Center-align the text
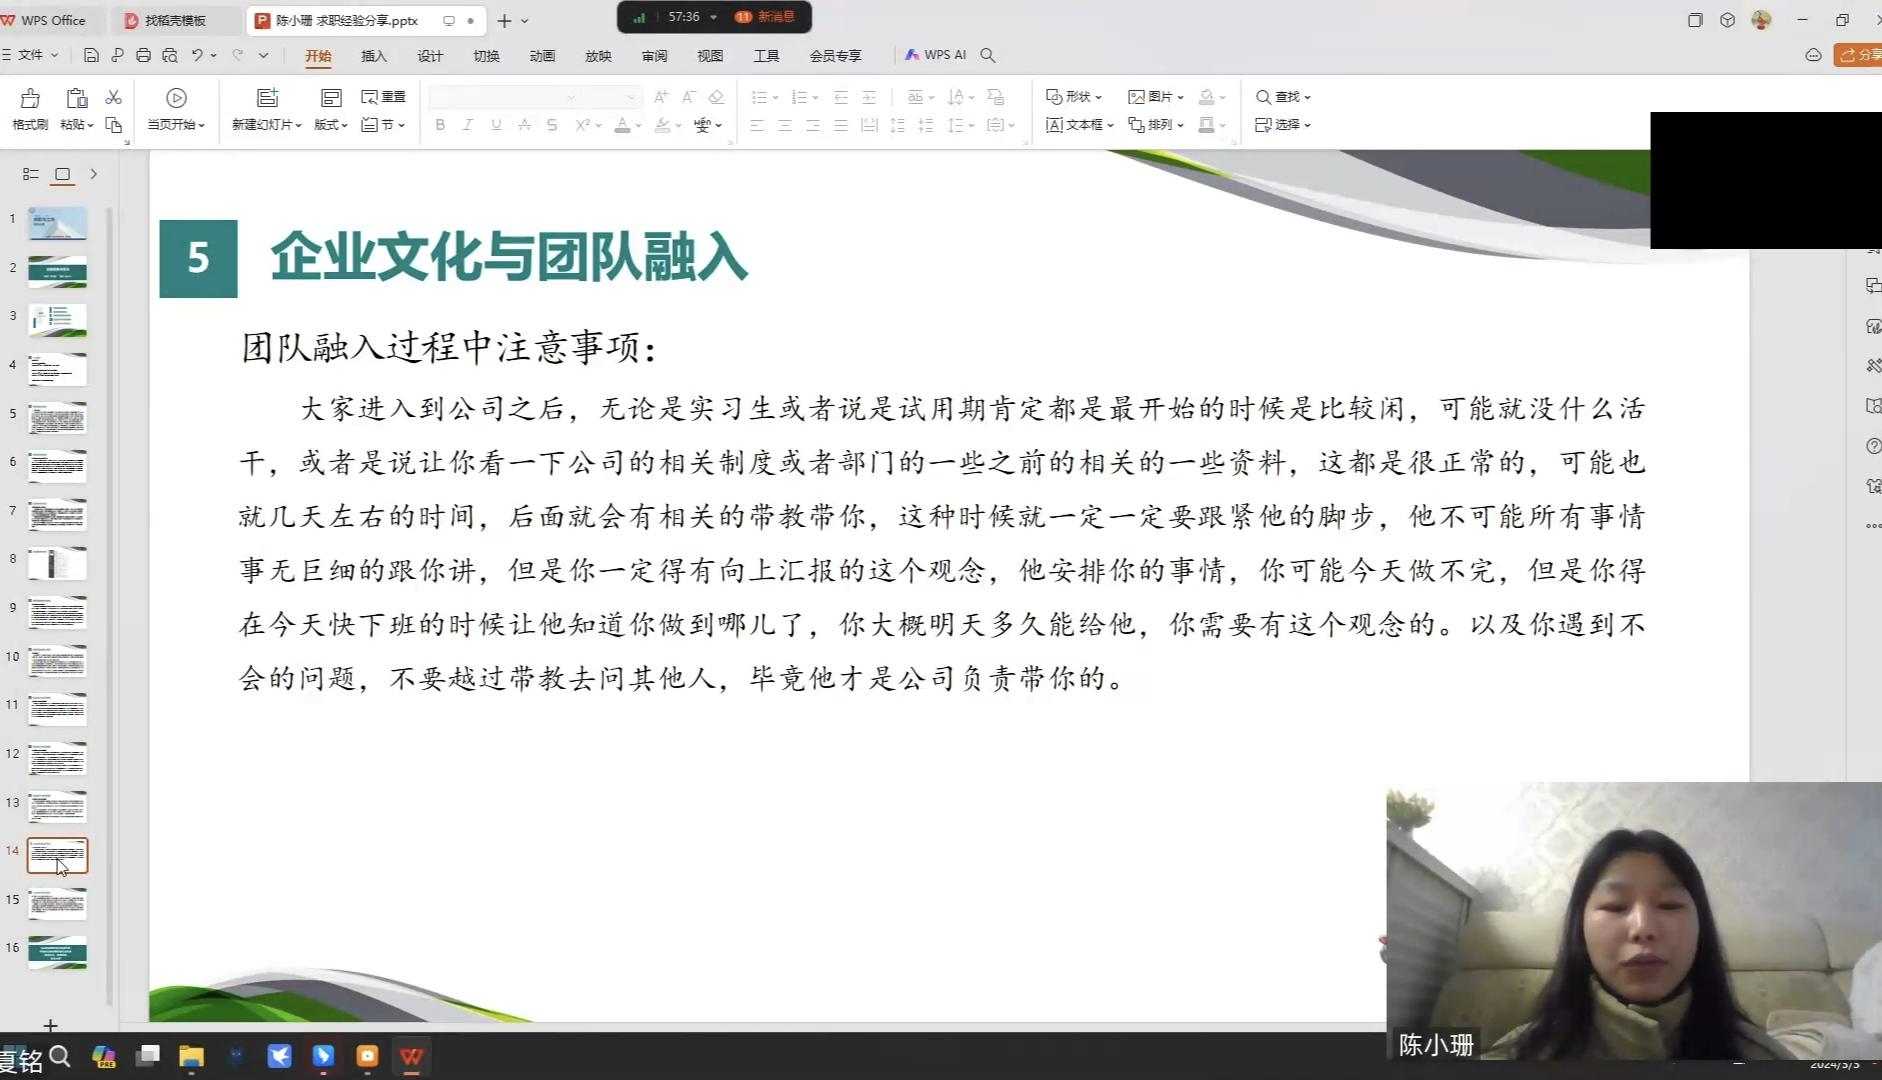The image size is (1882, 1080). 785,125
